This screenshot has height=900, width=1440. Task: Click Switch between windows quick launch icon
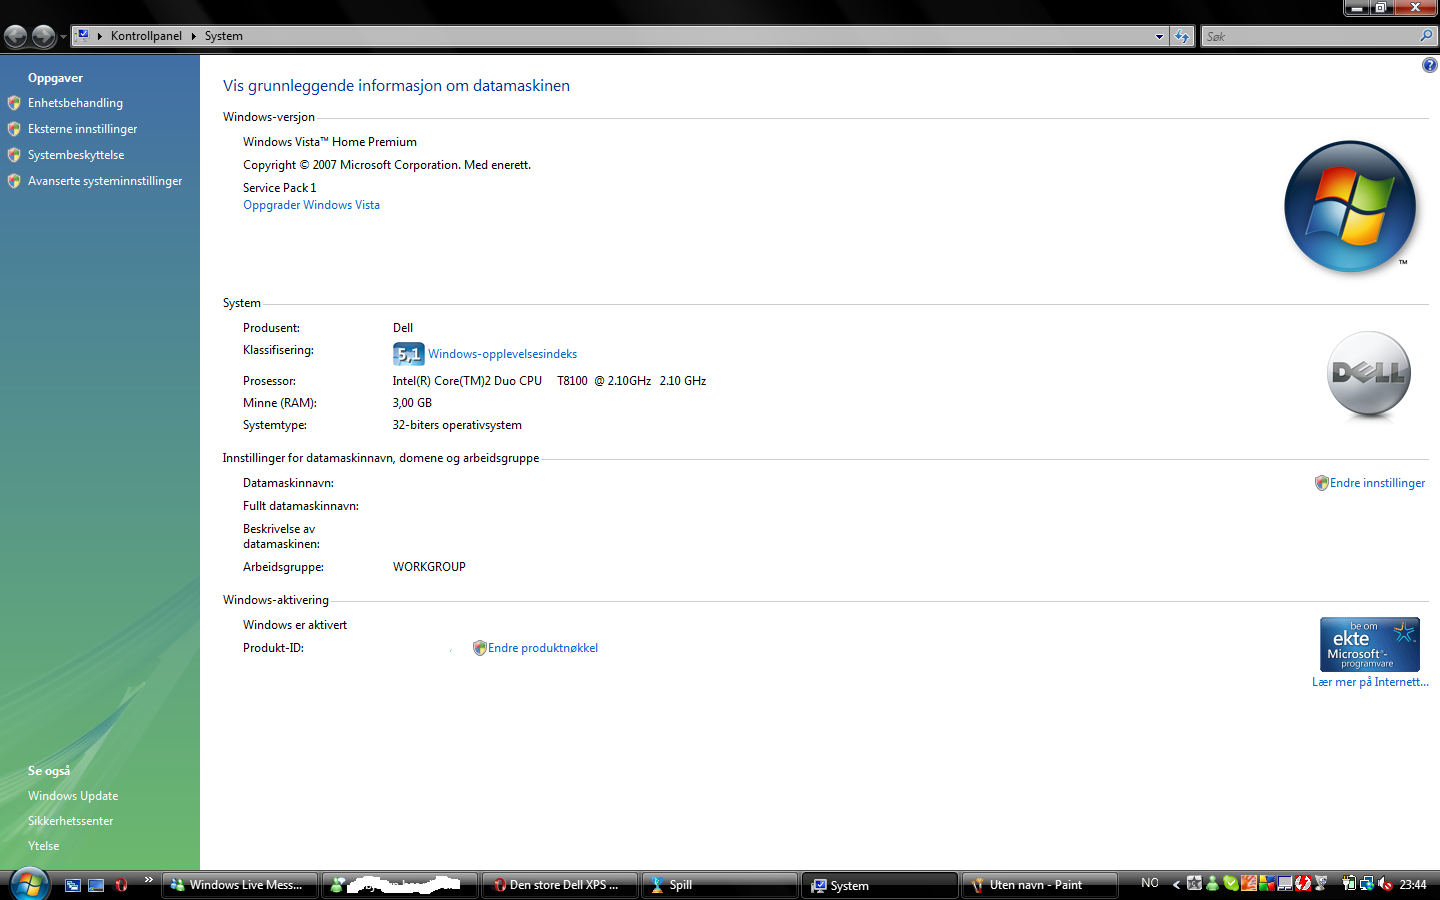point(73,885)
